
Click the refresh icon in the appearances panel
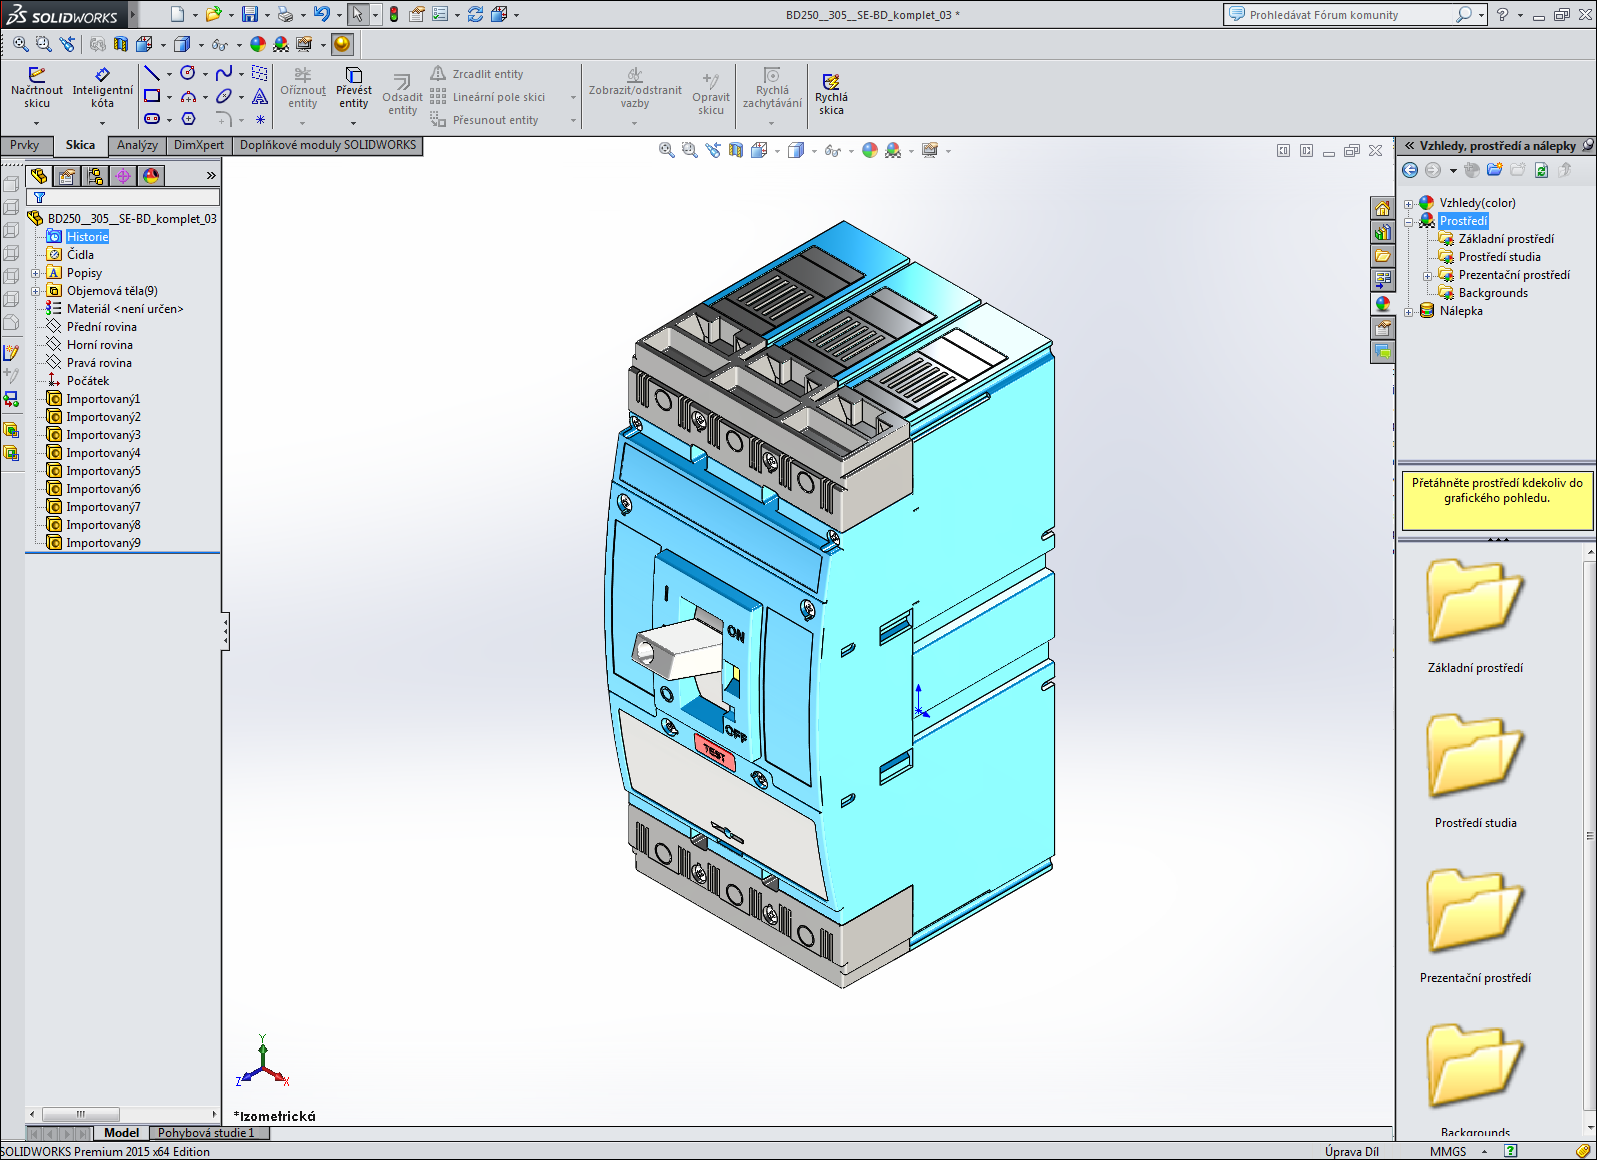click(1541, 170)
